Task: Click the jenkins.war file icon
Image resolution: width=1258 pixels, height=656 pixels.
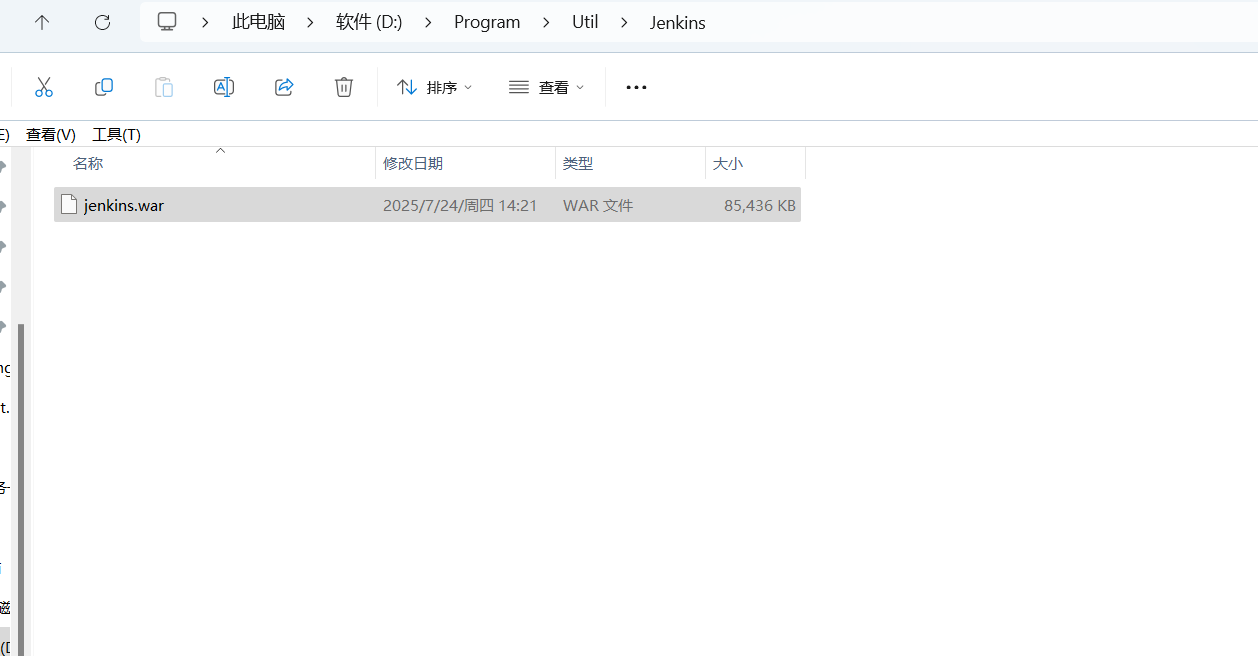Action: (69, 205)
